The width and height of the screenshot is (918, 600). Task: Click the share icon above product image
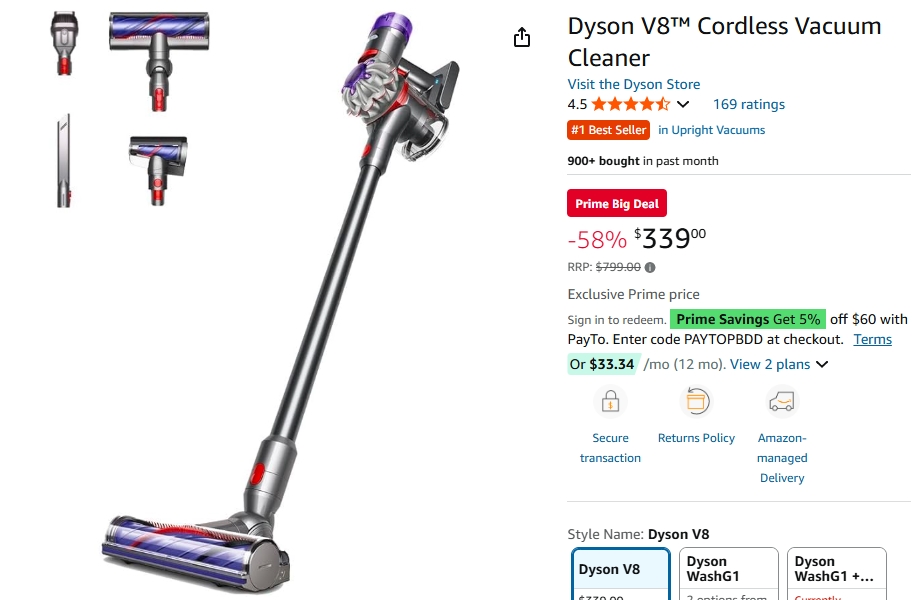522,37
